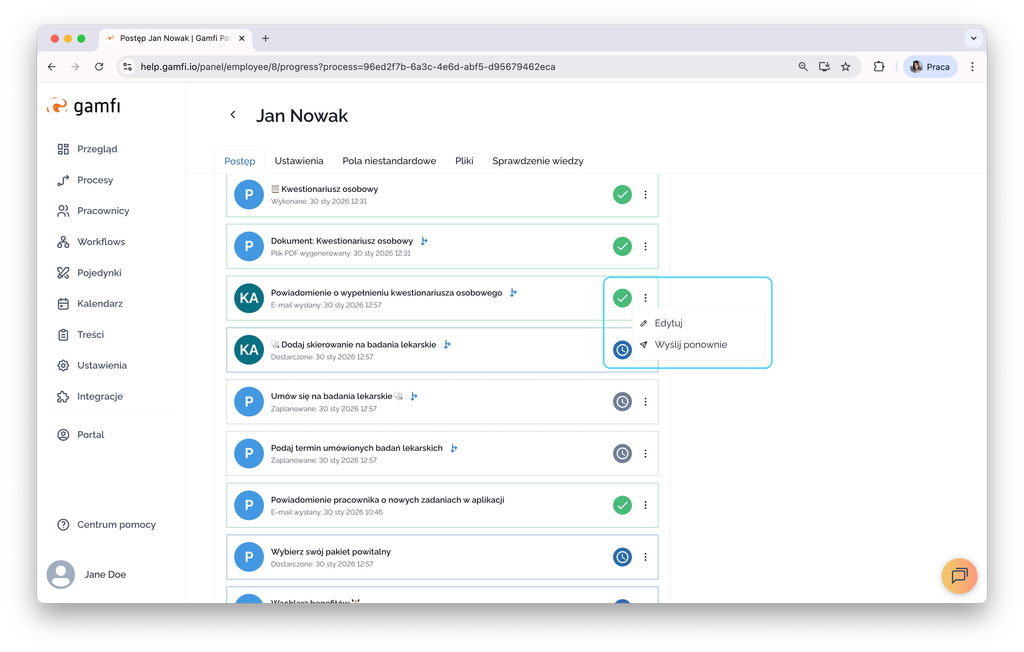Image resolution: width=1024 pixels, height=652 pixels.
Task: Open the Pola niestandardowe tab
Action: point(389,161)
